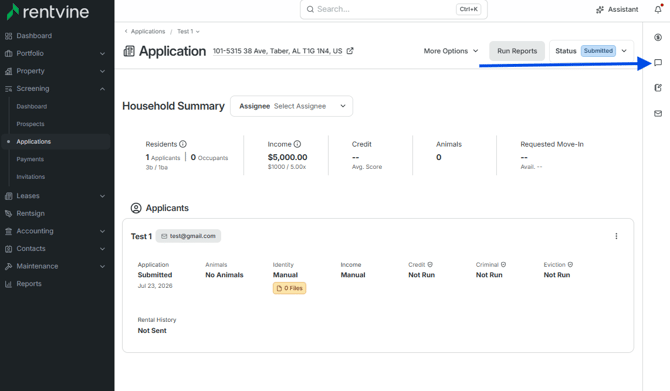Screen dimensions: 670x391
Task: Click the external link icon beside address
Action: tap(350, 51)
